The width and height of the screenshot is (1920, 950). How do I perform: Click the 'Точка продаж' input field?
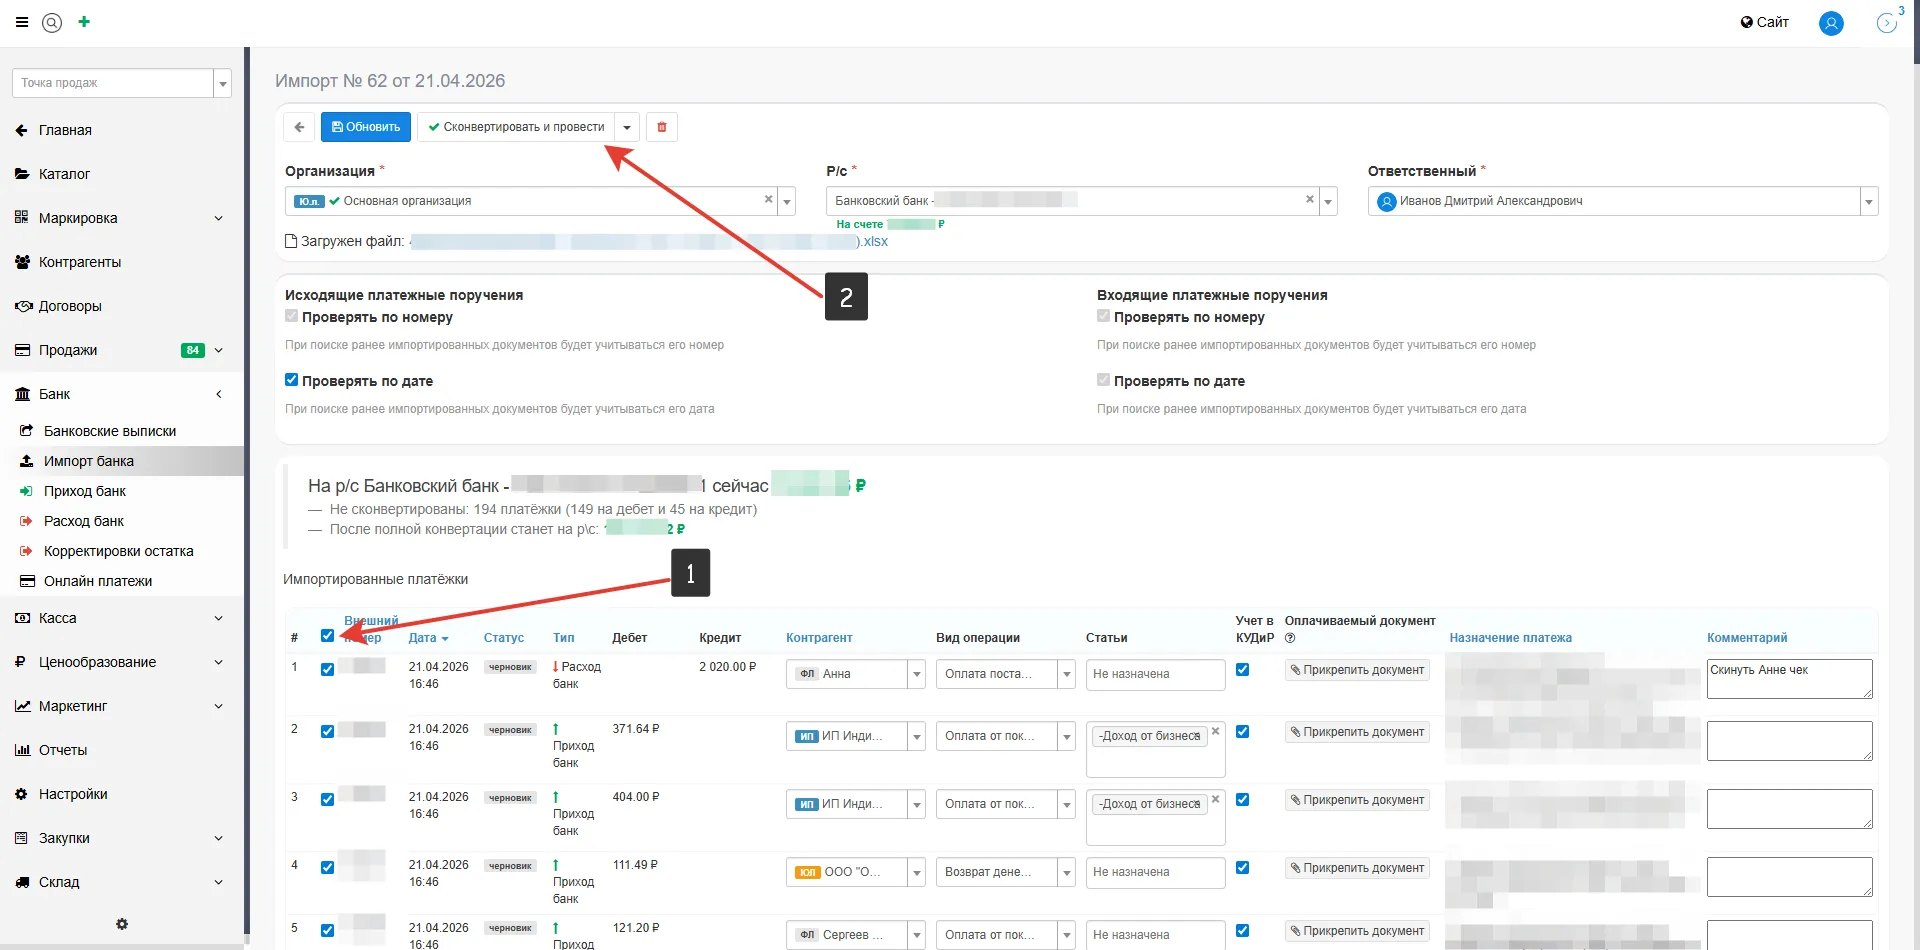coord(113,83)
